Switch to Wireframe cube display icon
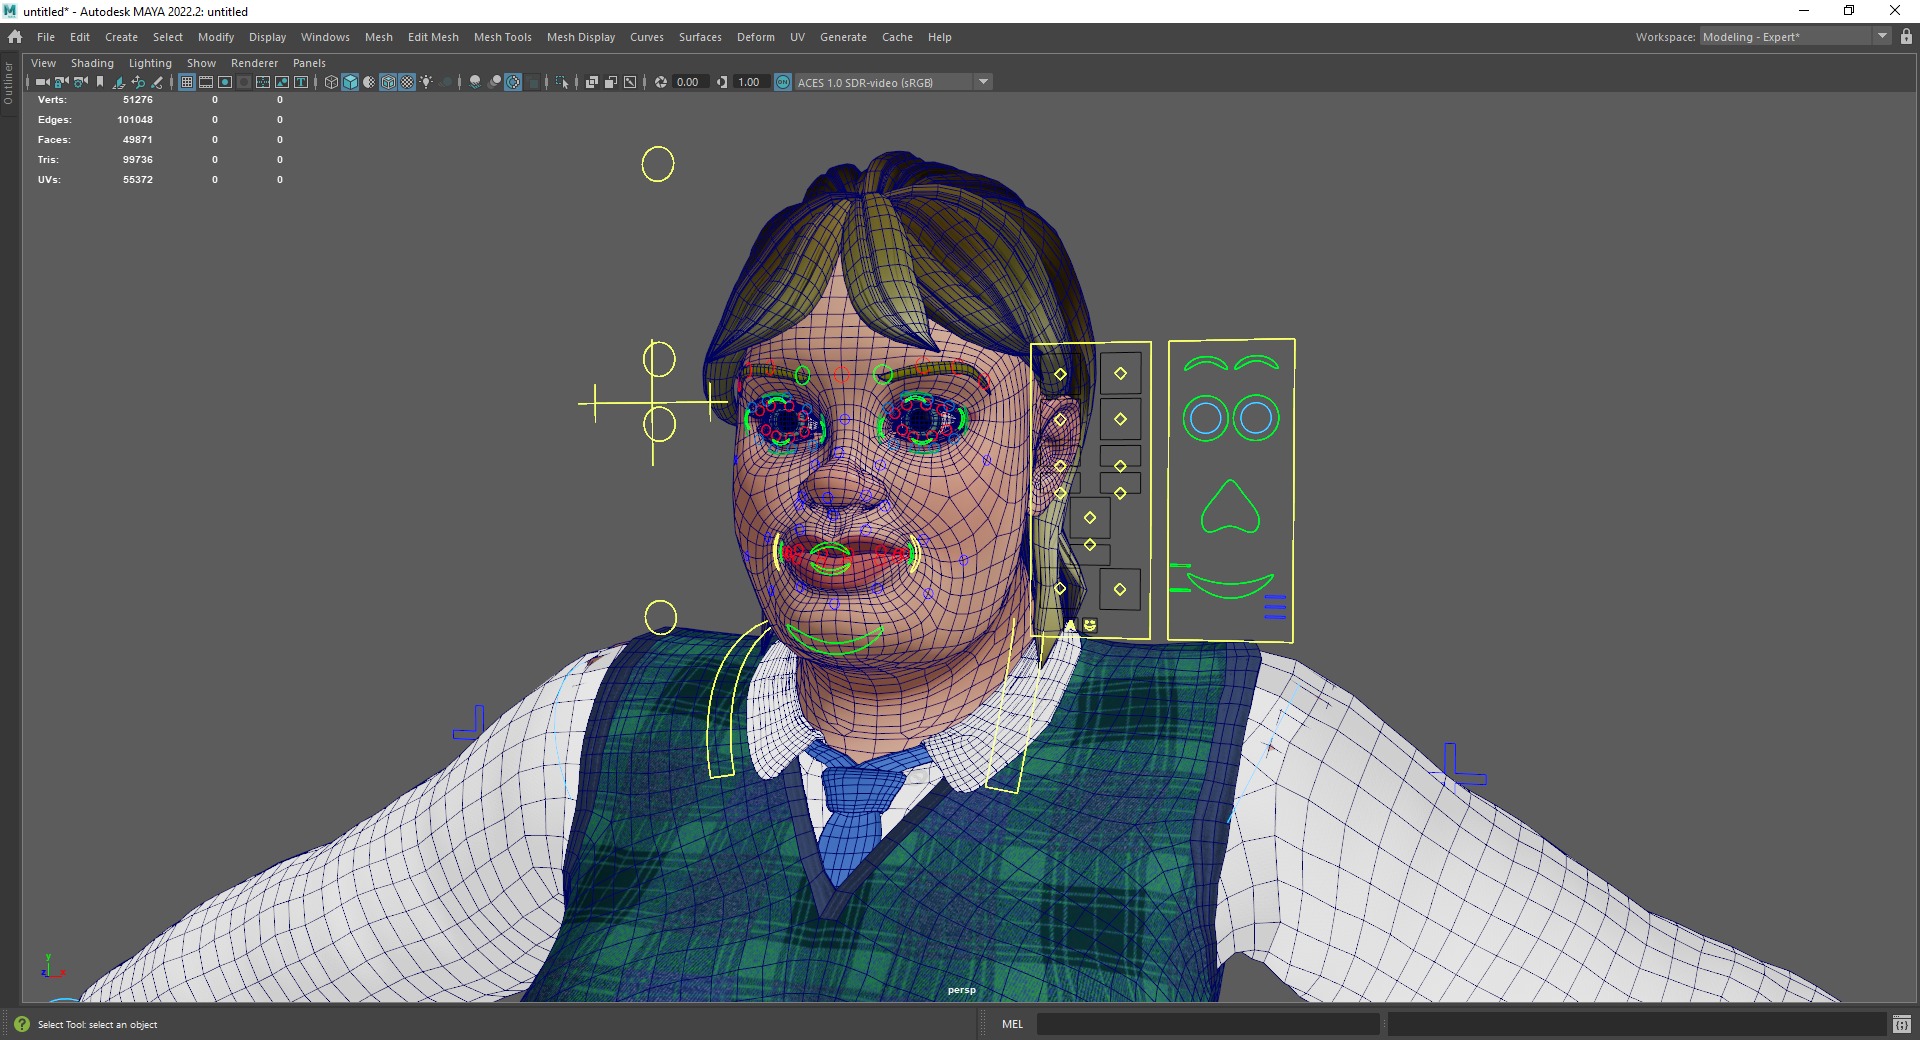Screen dimensions: 1920x1040 (331, 82)
